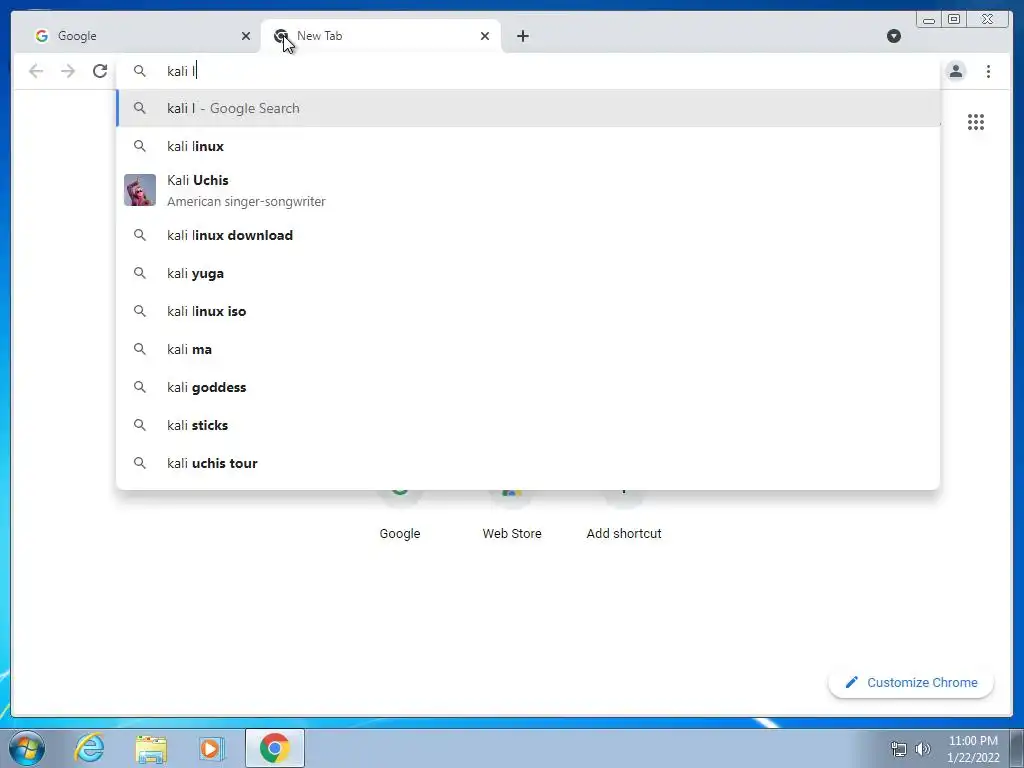
Task: Click the Kali Uchis thumbnail image
Action: click(x=140, y=190)
